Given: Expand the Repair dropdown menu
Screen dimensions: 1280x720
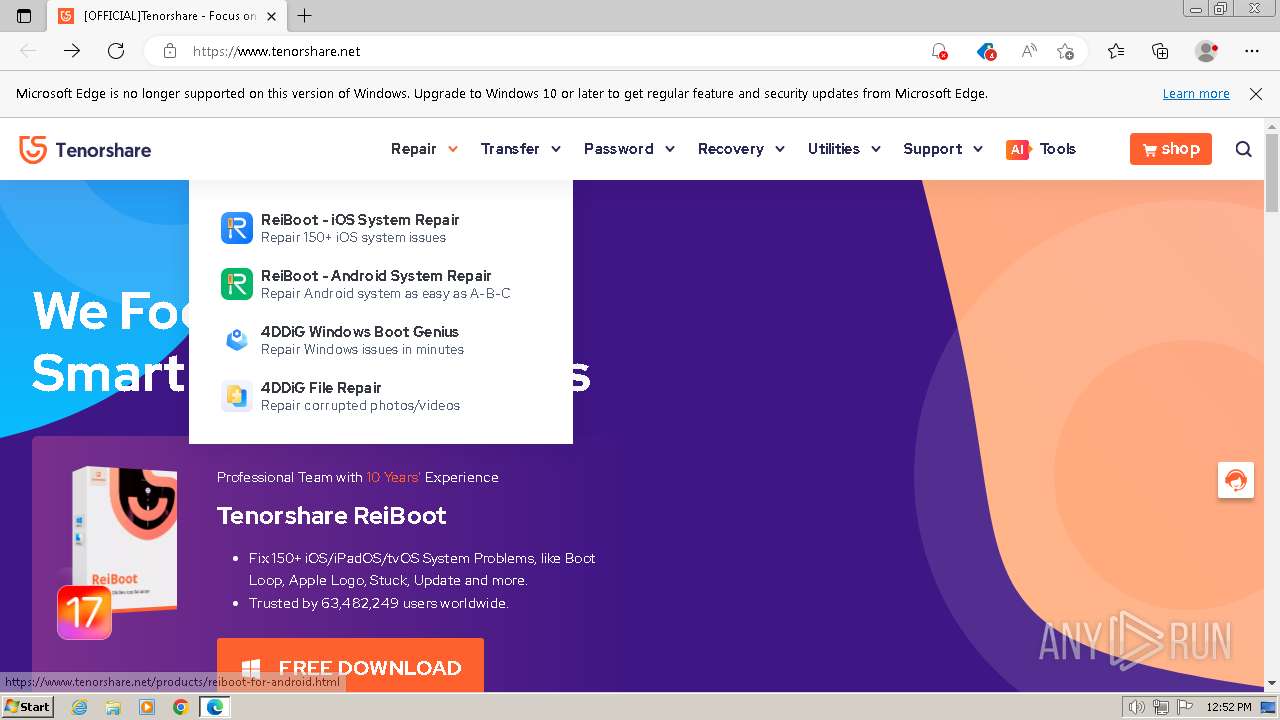Looking at the screenshot, I should click(x=424, y=149).
